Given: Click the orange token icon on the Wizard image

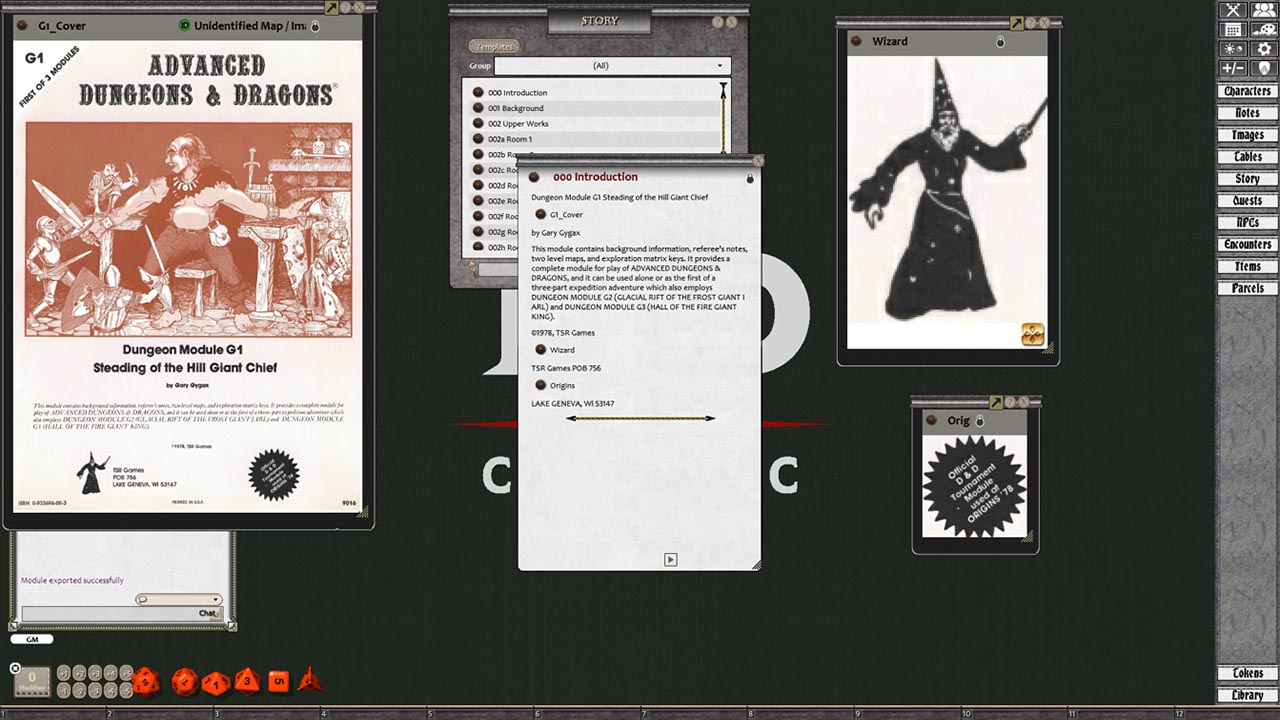Looking at the screenshot, I should point(1033,334).
